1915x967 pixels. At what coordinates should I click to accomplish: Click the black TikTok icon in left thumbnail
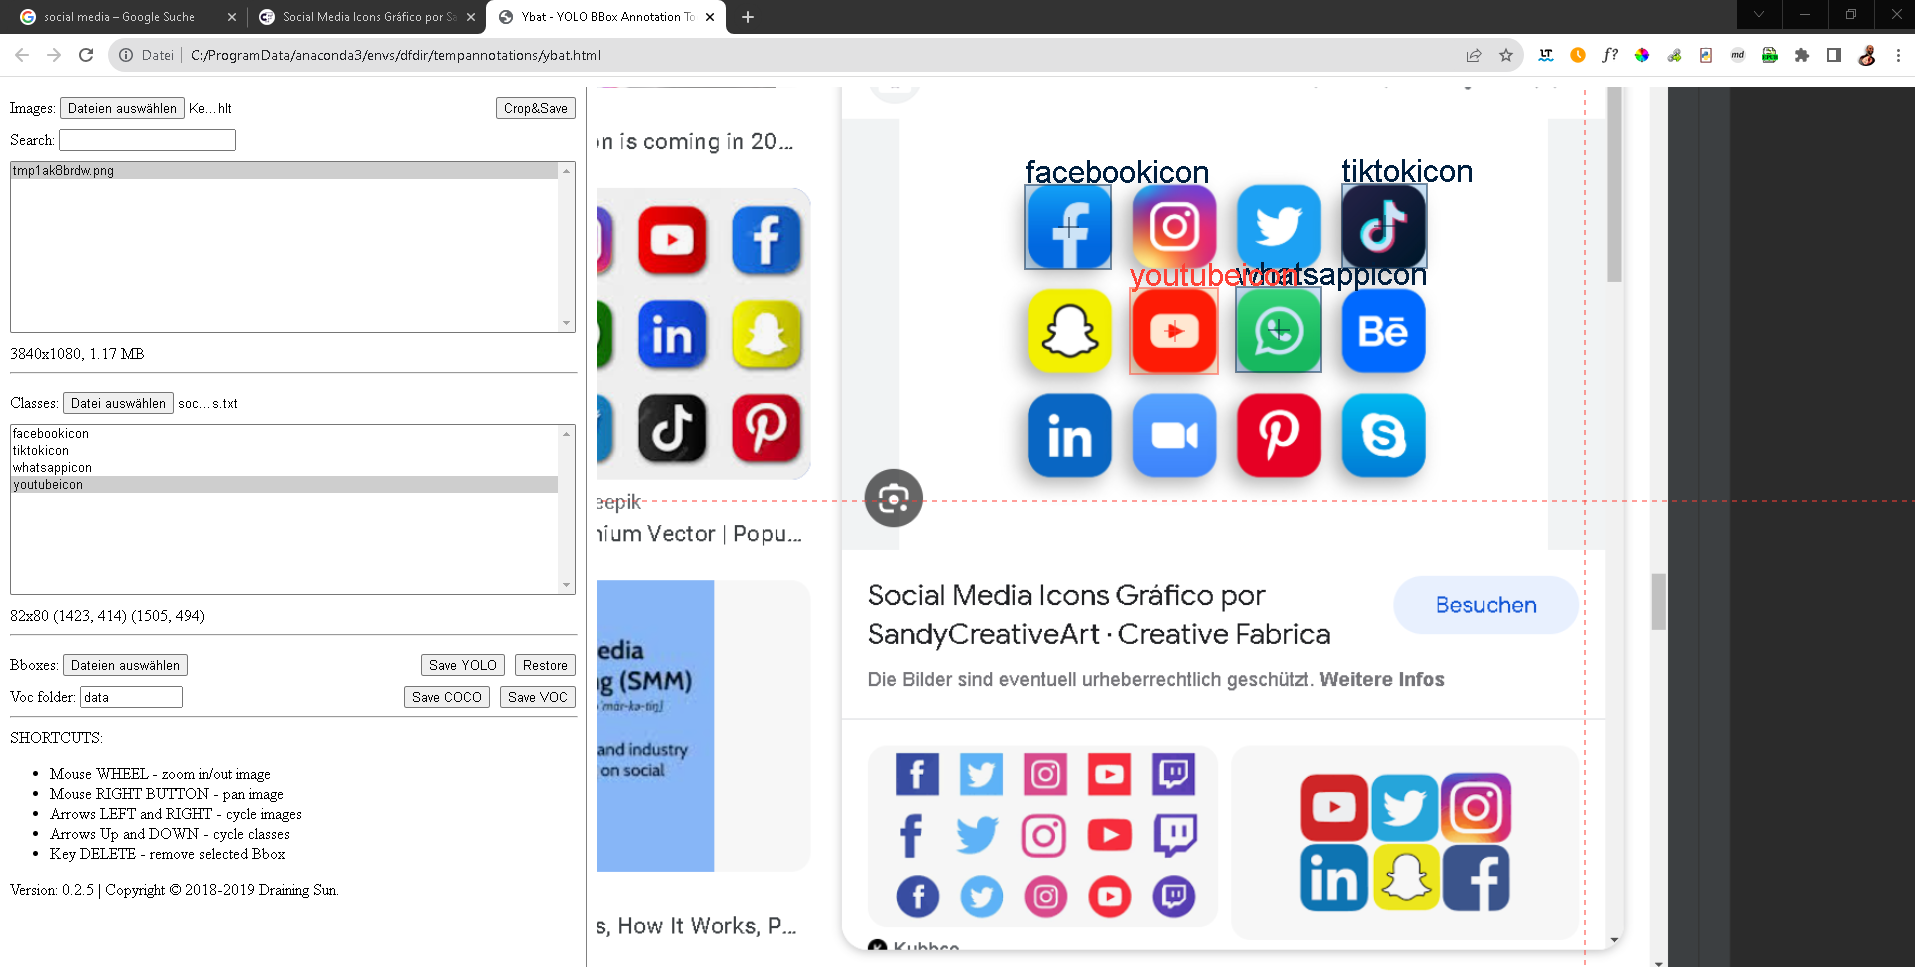(x=672, y=429)
